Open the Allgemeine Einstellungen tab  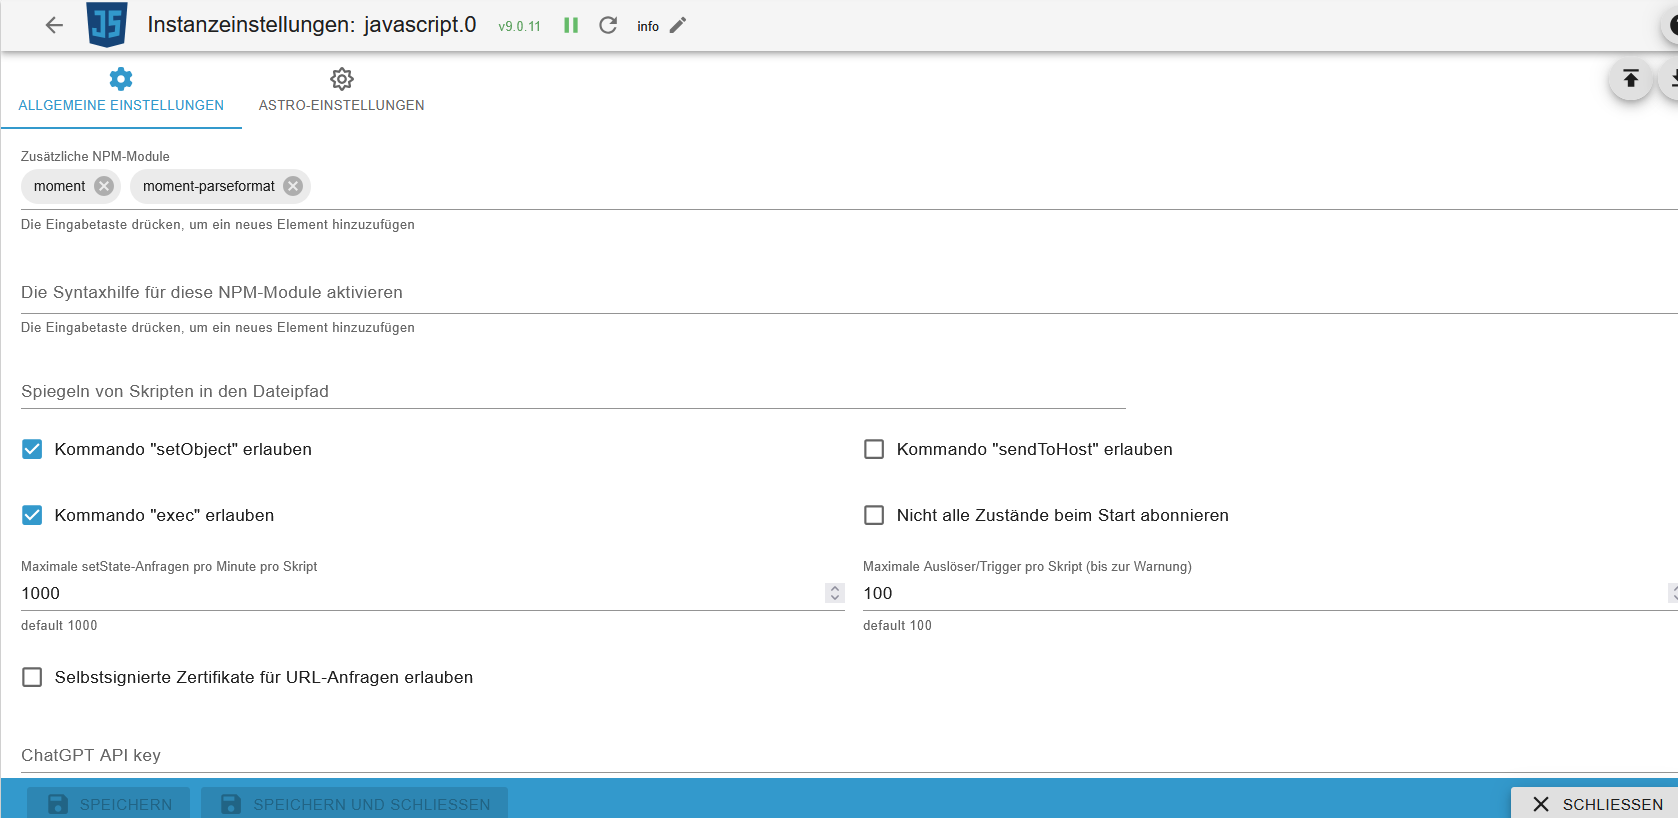click(121, 91)
